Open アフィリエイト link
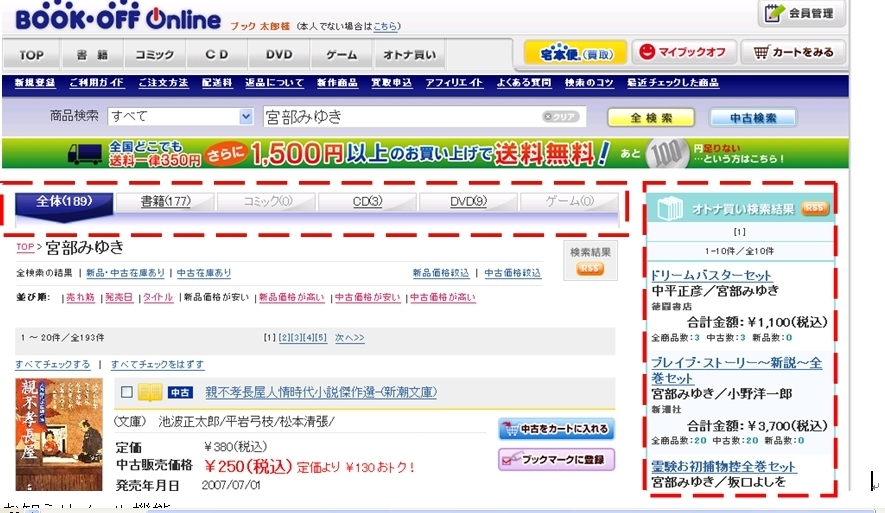This screenshot has width=885, height=513. click(454, 82)
